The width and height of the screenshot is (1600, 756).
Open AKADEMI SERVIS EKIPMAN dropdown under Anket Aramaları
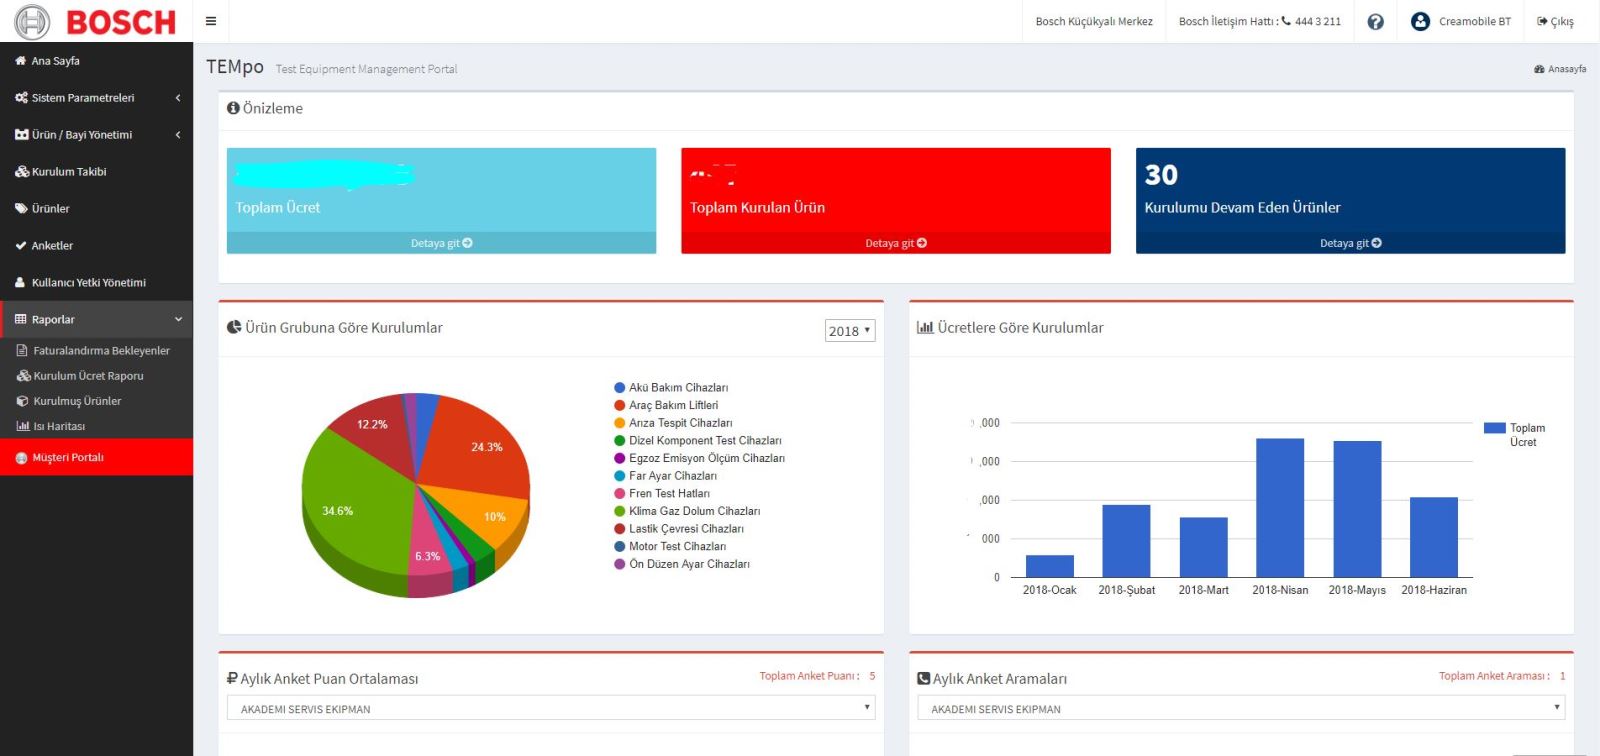point(1241,708)
